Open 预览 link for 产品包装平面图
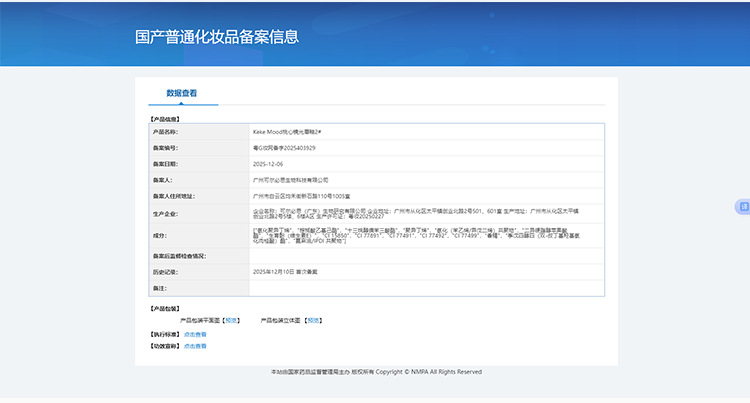Viewport: 750px width, 403px height. click(x=232, y=320)
